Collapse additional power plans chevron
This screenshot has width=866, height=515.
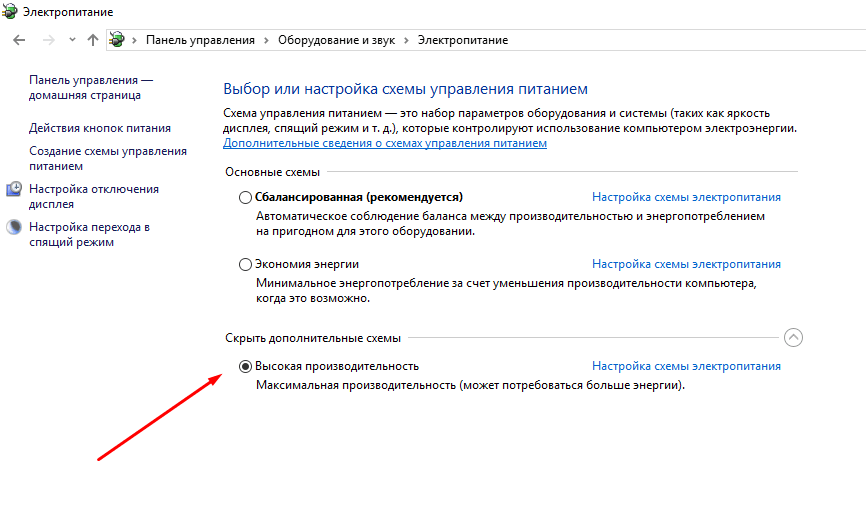794,337
